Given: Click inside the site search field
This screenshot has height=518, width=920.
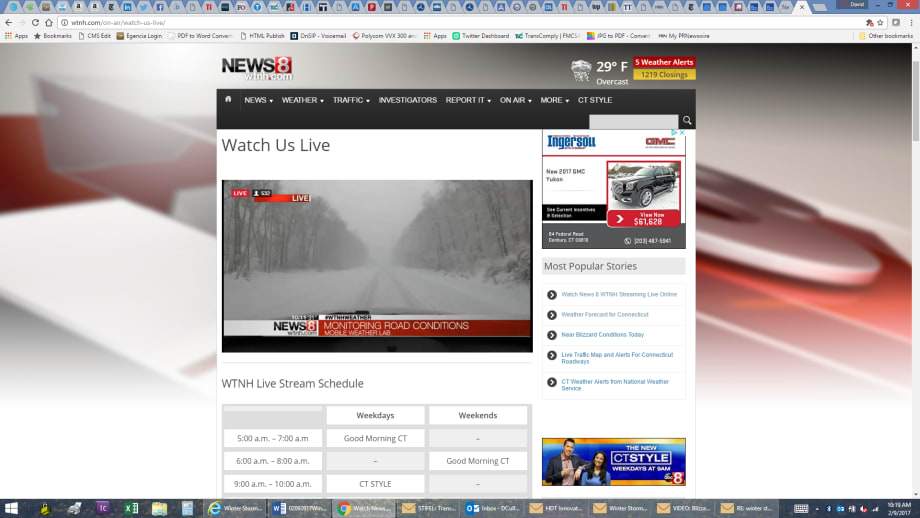Looking at the screenshot, I should (x=633, y=121).
